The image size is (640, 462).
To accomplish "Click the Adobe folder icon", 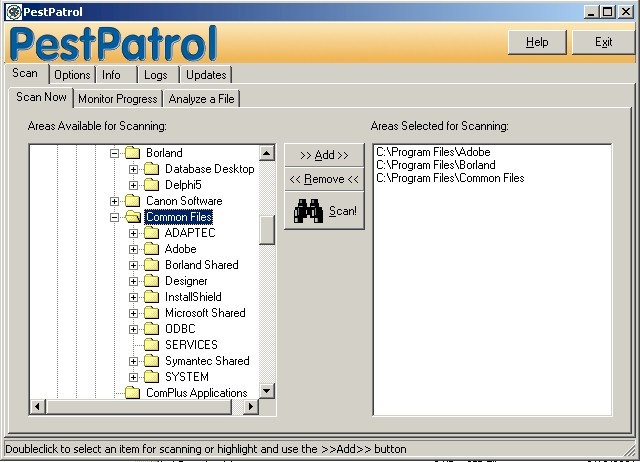I will [x=151, y=249].
